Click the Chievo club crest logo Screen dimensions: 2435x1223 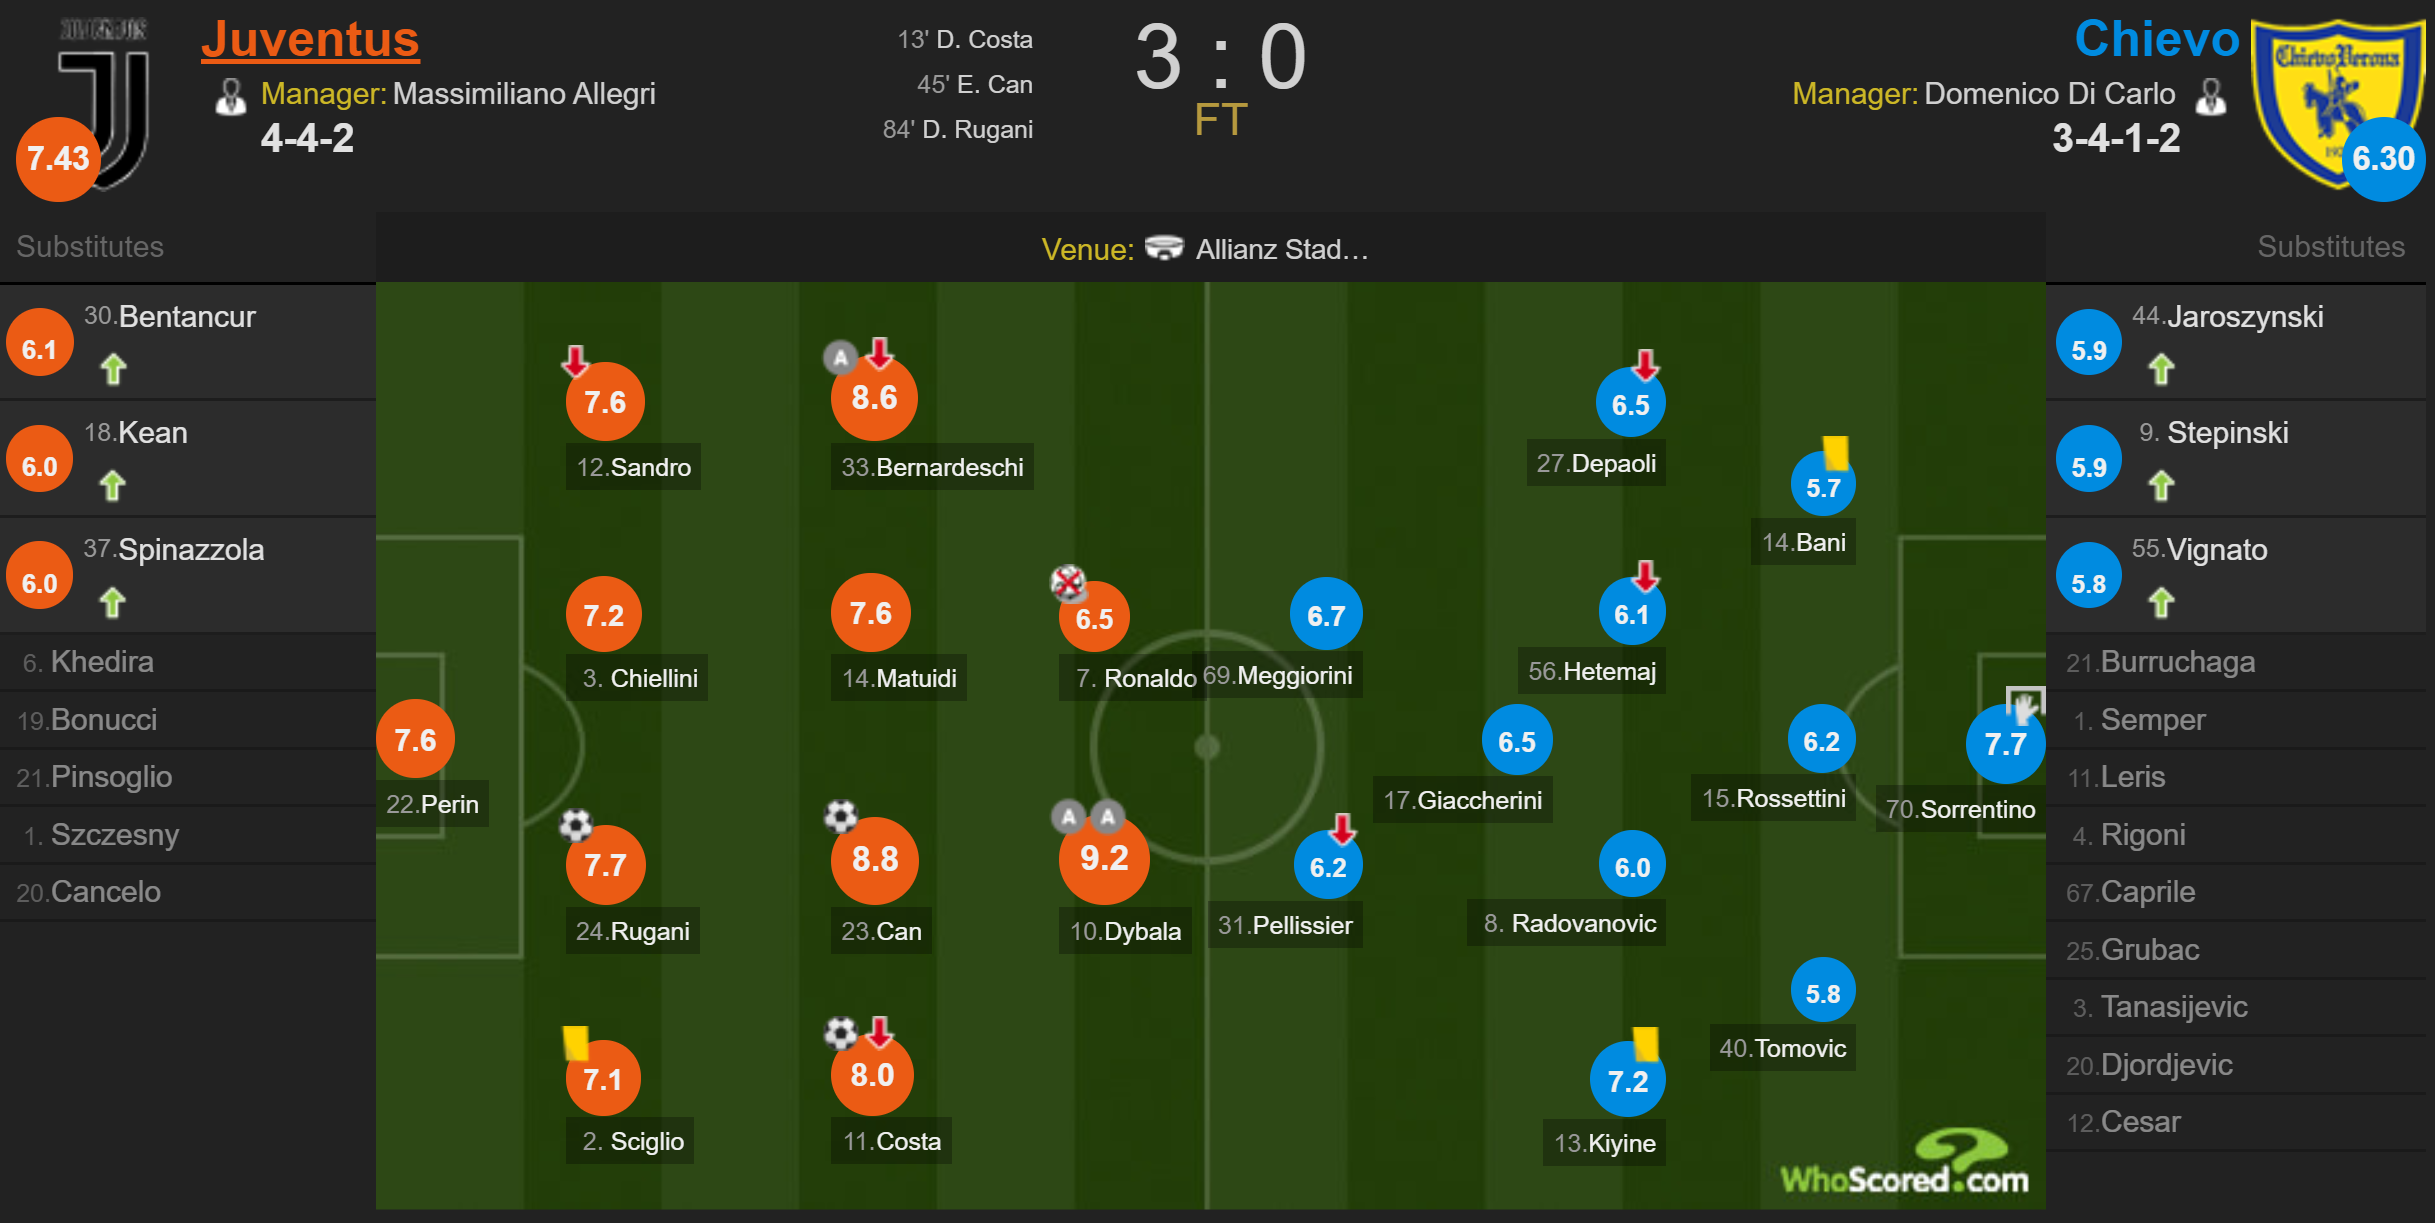coord(2336,102)
